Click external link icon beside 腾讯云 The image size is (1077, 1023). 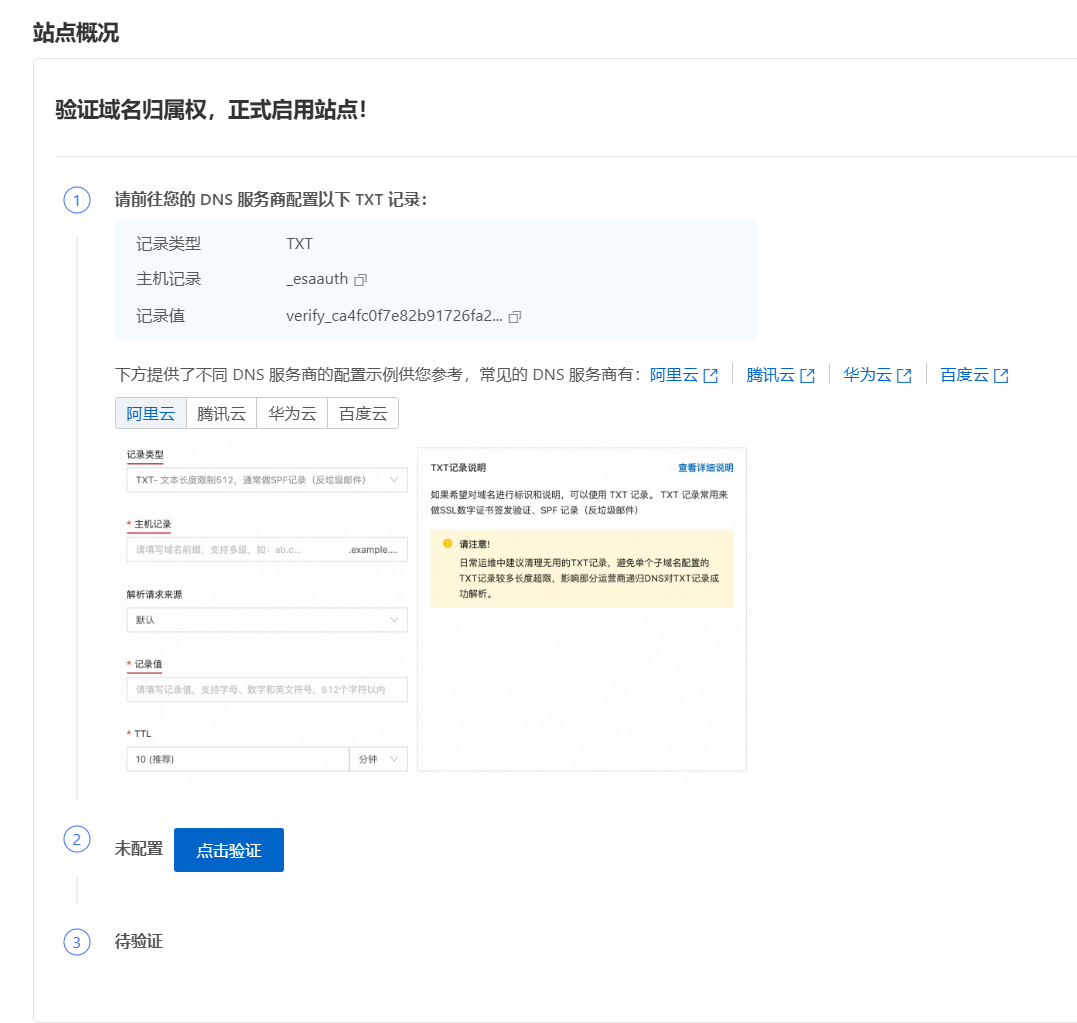(x=808, y=376)
